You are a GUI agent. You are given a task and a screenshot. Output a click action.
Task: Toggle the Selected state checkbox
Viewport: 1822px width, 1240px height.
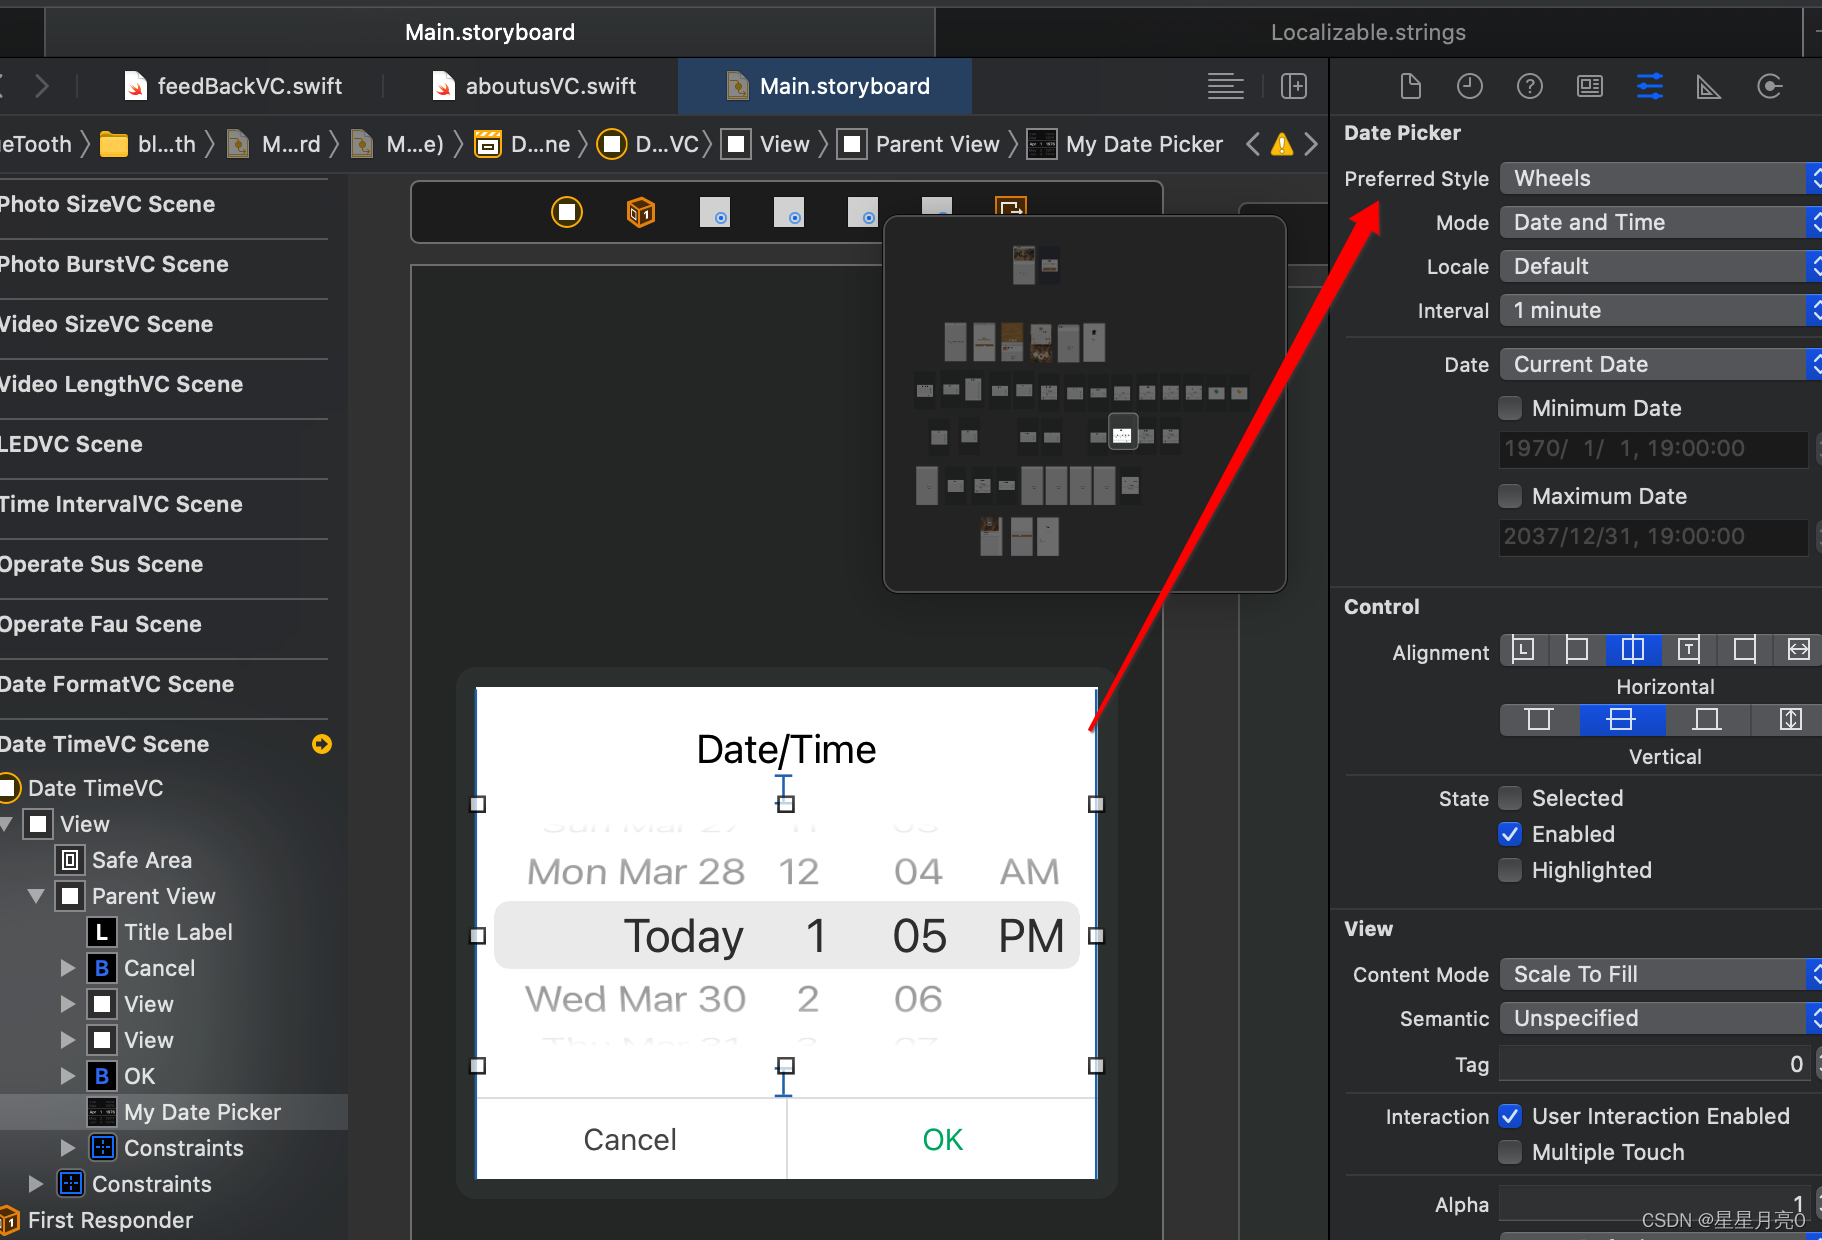(x=1510, y=798)
